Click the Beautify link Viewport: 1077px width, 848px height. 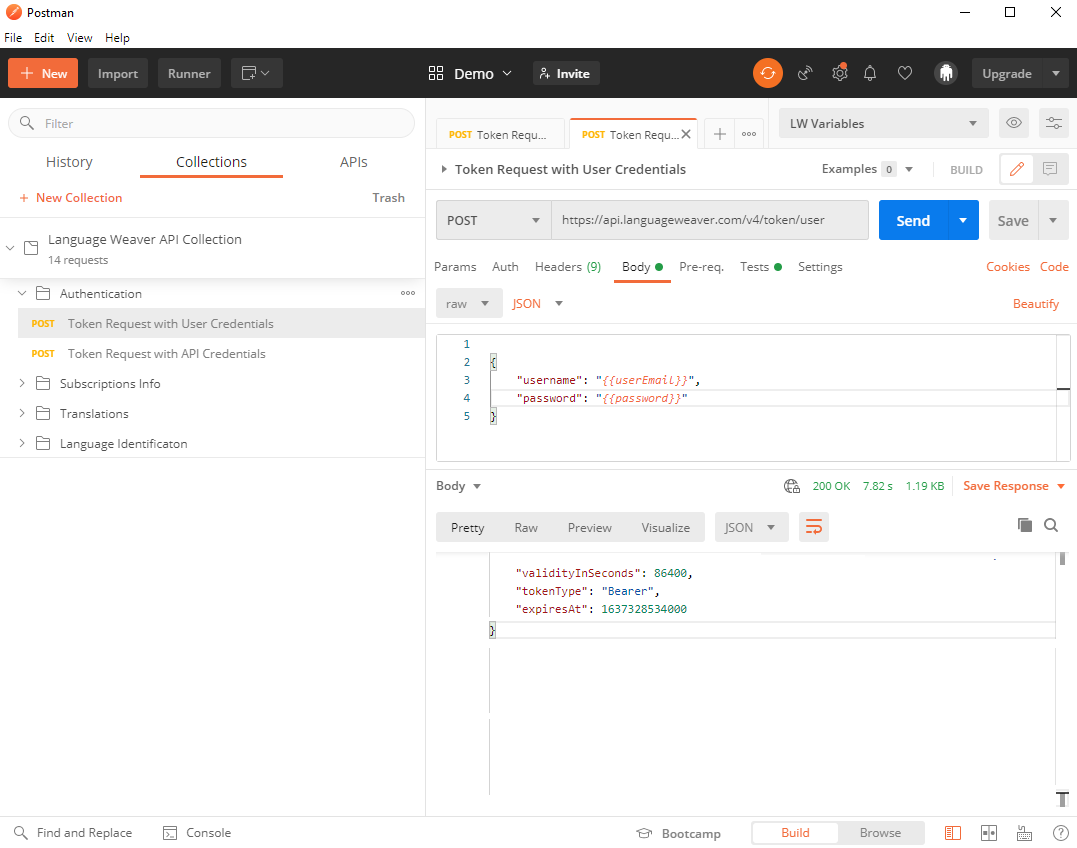[x=1035, y=303]
